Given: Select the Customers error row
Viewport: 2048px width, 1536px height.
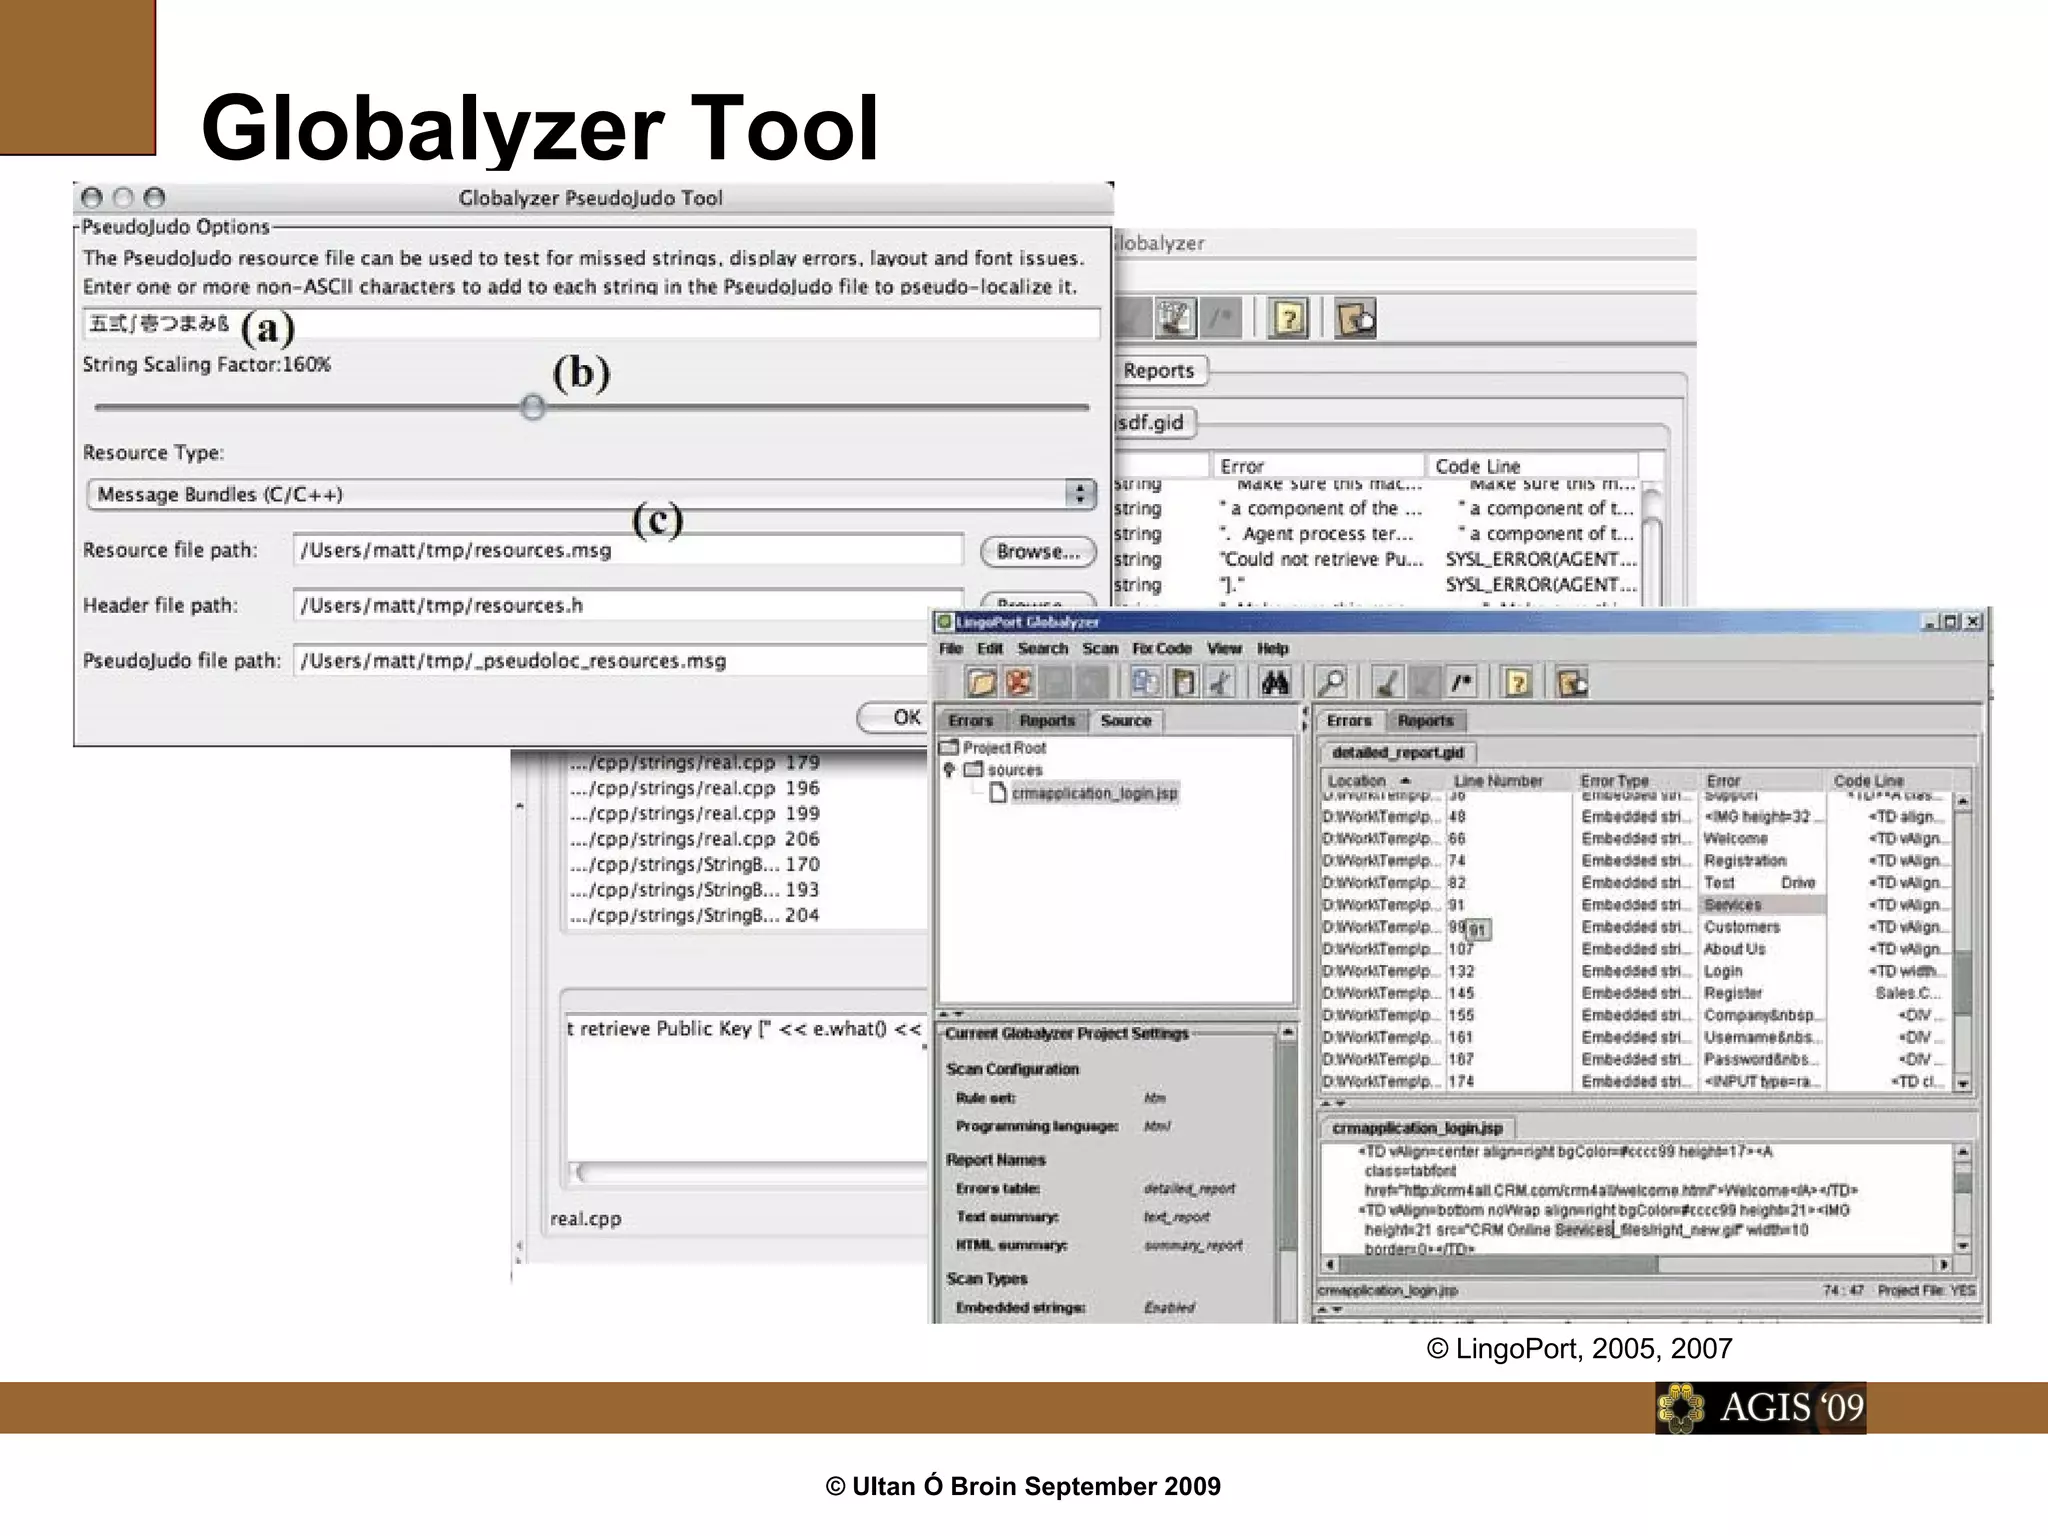Looking at the screenshot, I should pyautogui.click(x=1637, y=927).
